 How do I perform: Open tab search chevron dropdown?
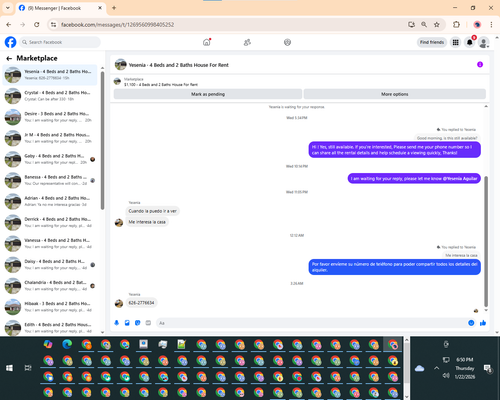pos(8,8)
